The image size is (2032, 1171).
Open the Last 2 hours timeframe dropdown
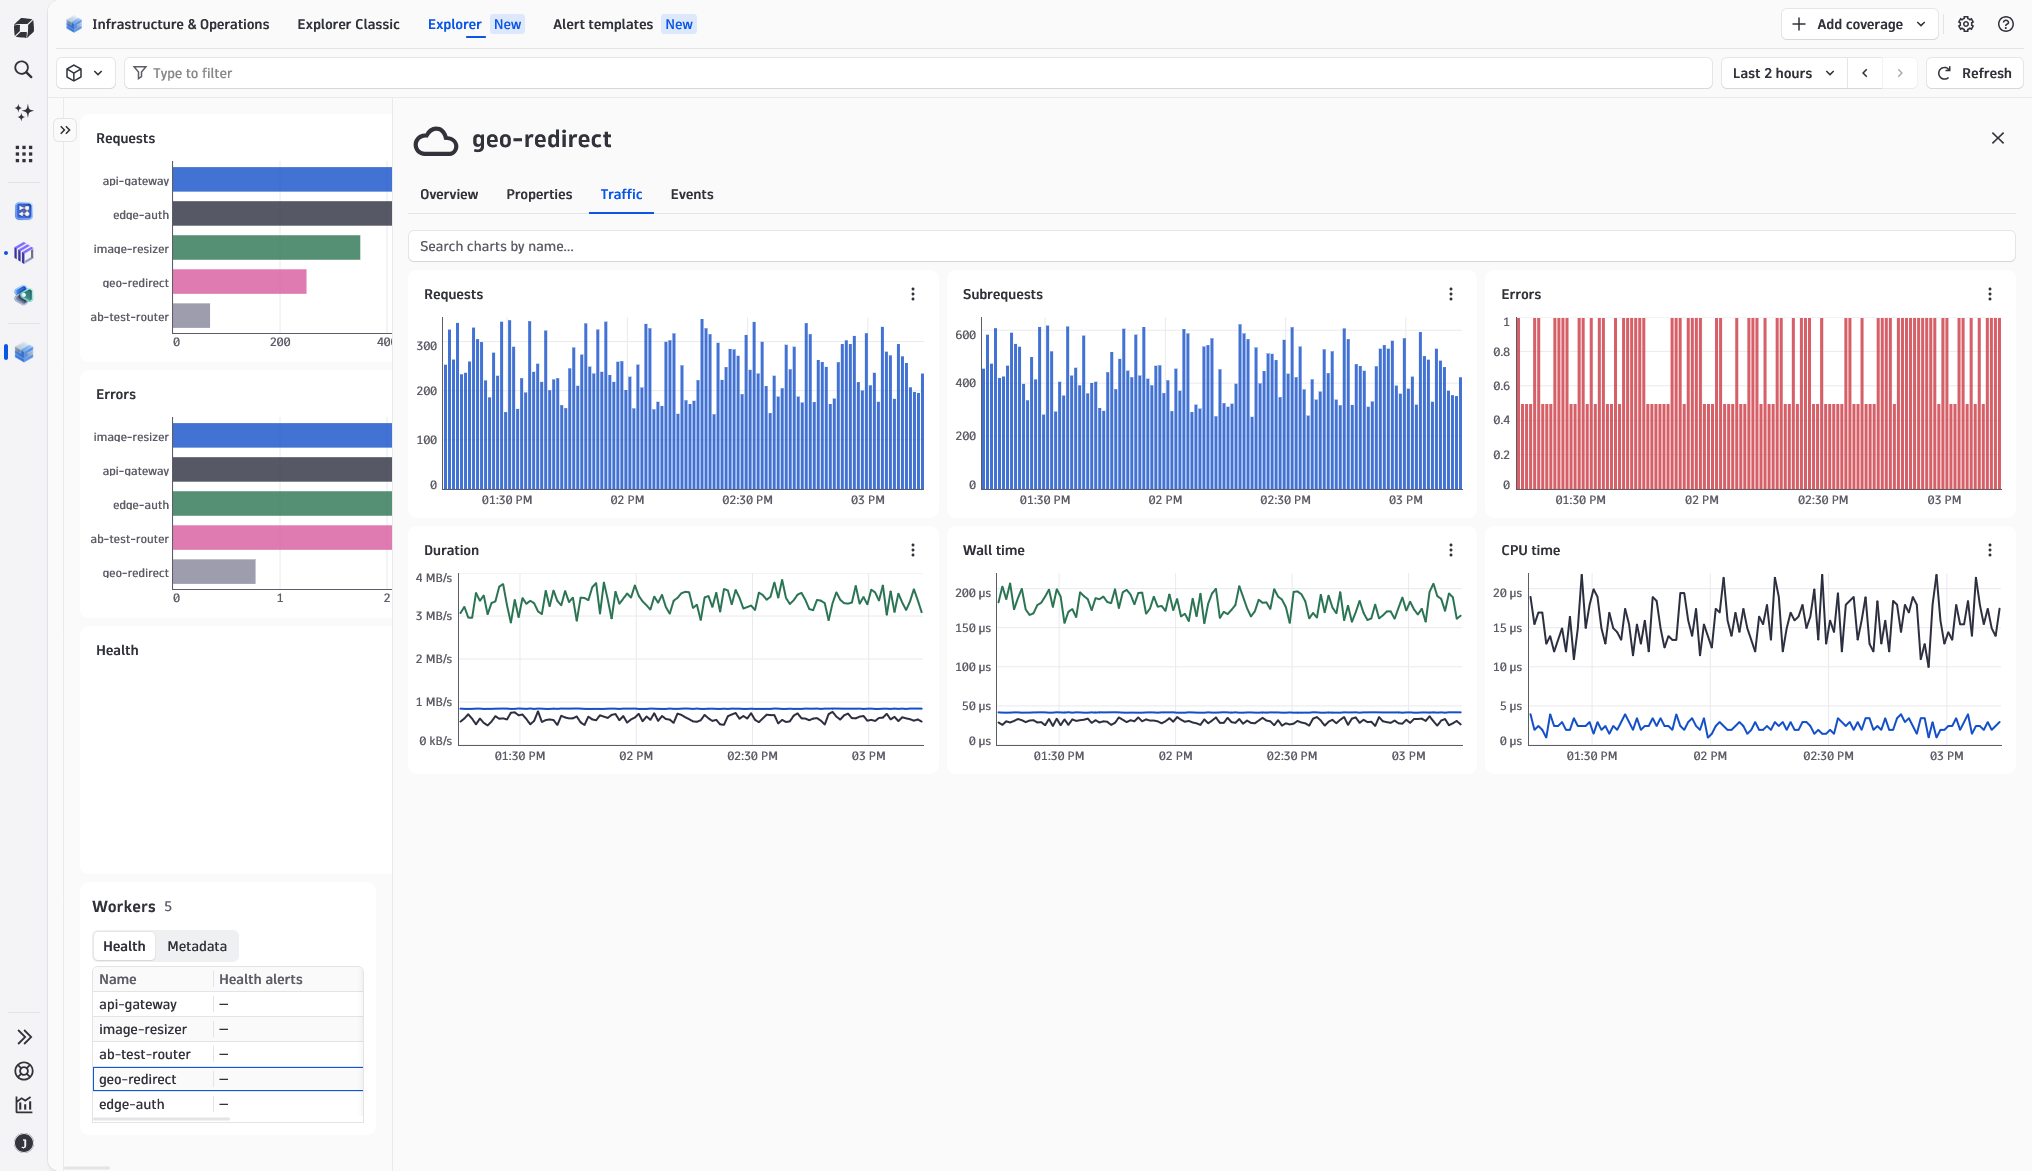click(1783, 73)
